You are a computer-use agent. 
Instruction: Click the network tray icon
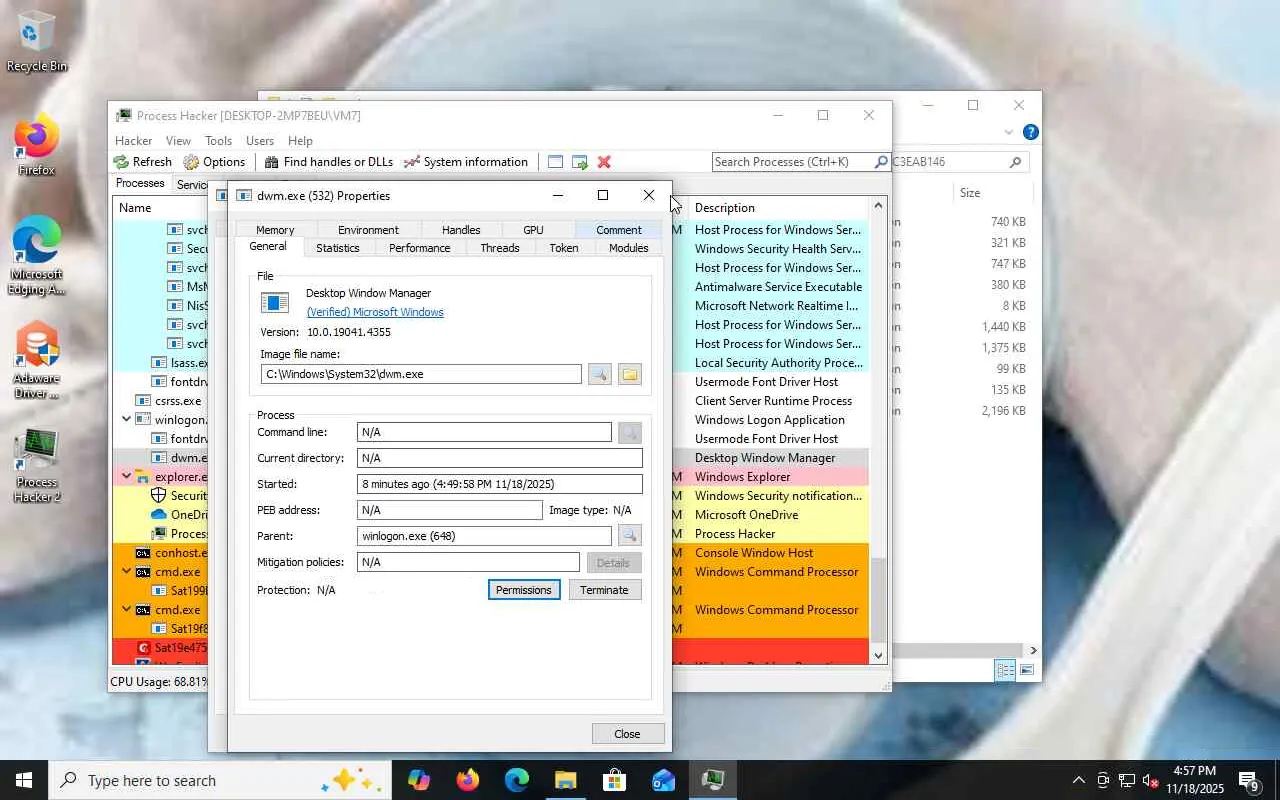(1127, 780)
